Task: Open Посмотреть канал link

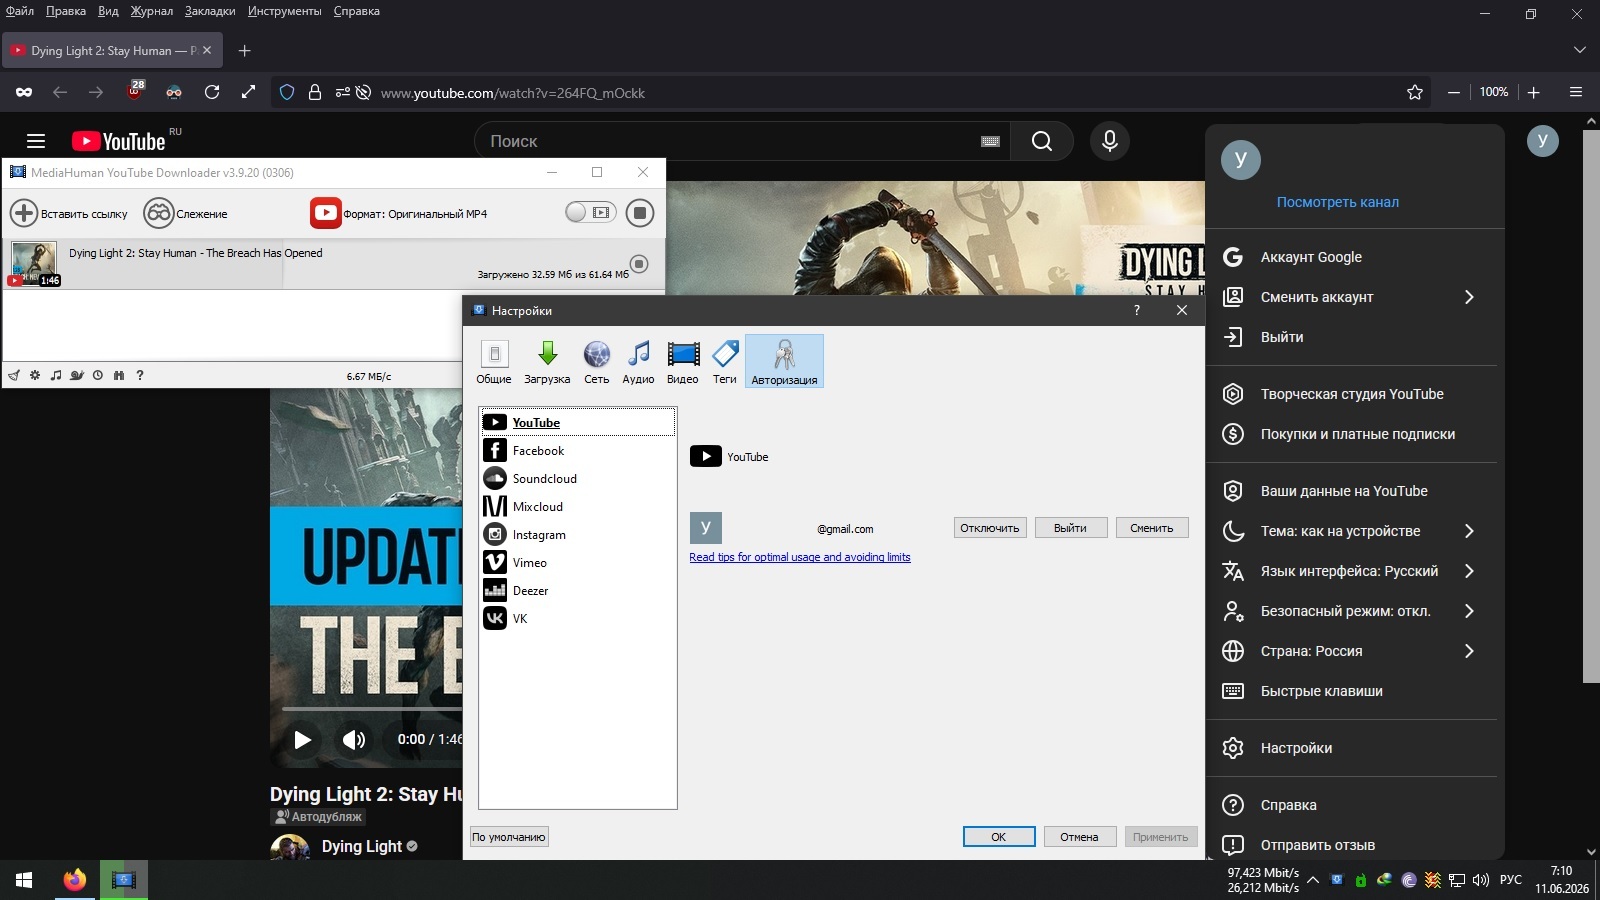Action: [x=1338, y=202]
